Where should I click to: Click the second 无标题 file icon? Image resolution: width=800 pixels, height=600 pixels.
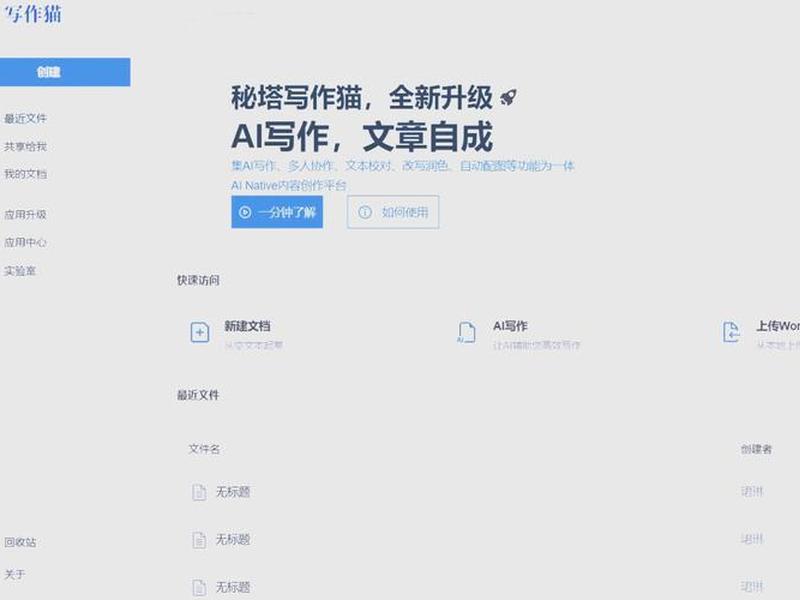[199, 540]
